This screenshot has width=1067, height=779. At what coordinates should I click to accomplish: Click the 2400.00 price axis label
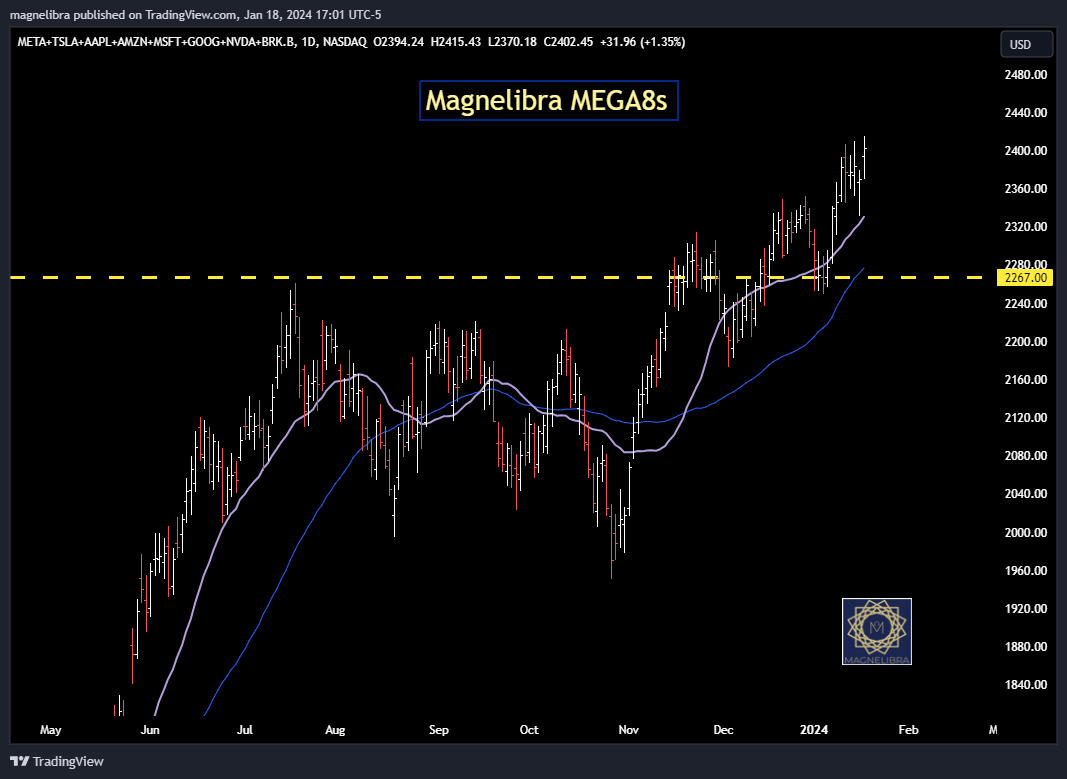point(1025,150)
